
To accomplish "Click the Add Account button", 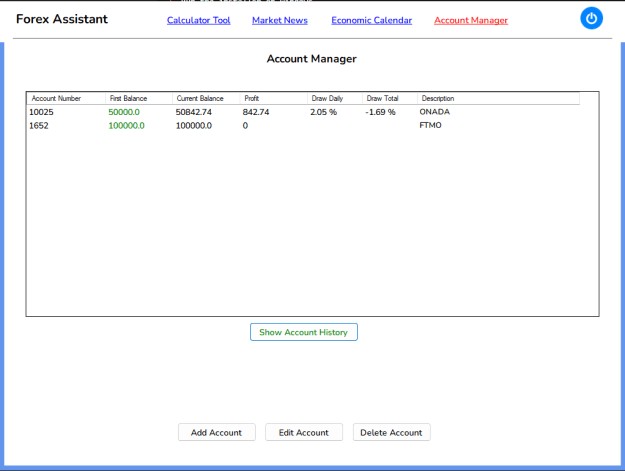I will click(216, 432).
